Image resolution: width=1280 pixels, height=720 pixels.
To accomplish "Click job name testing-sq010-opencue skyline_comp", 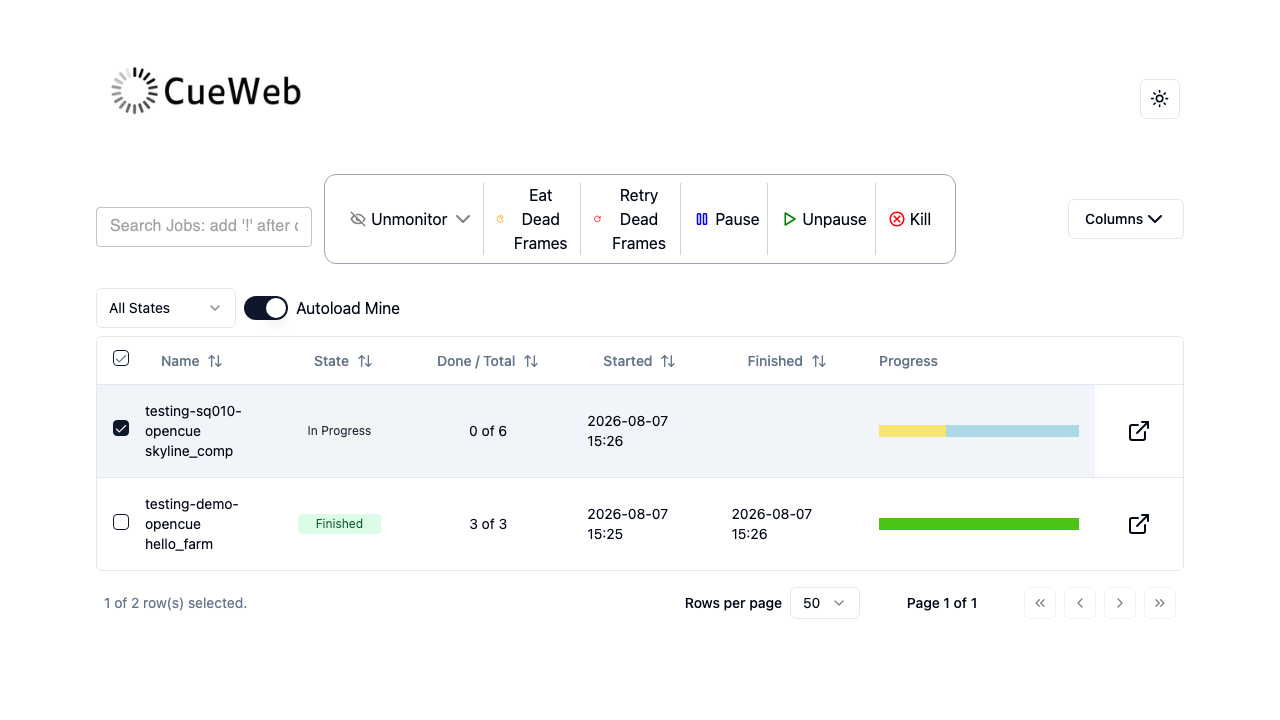I will coord(194,431).
